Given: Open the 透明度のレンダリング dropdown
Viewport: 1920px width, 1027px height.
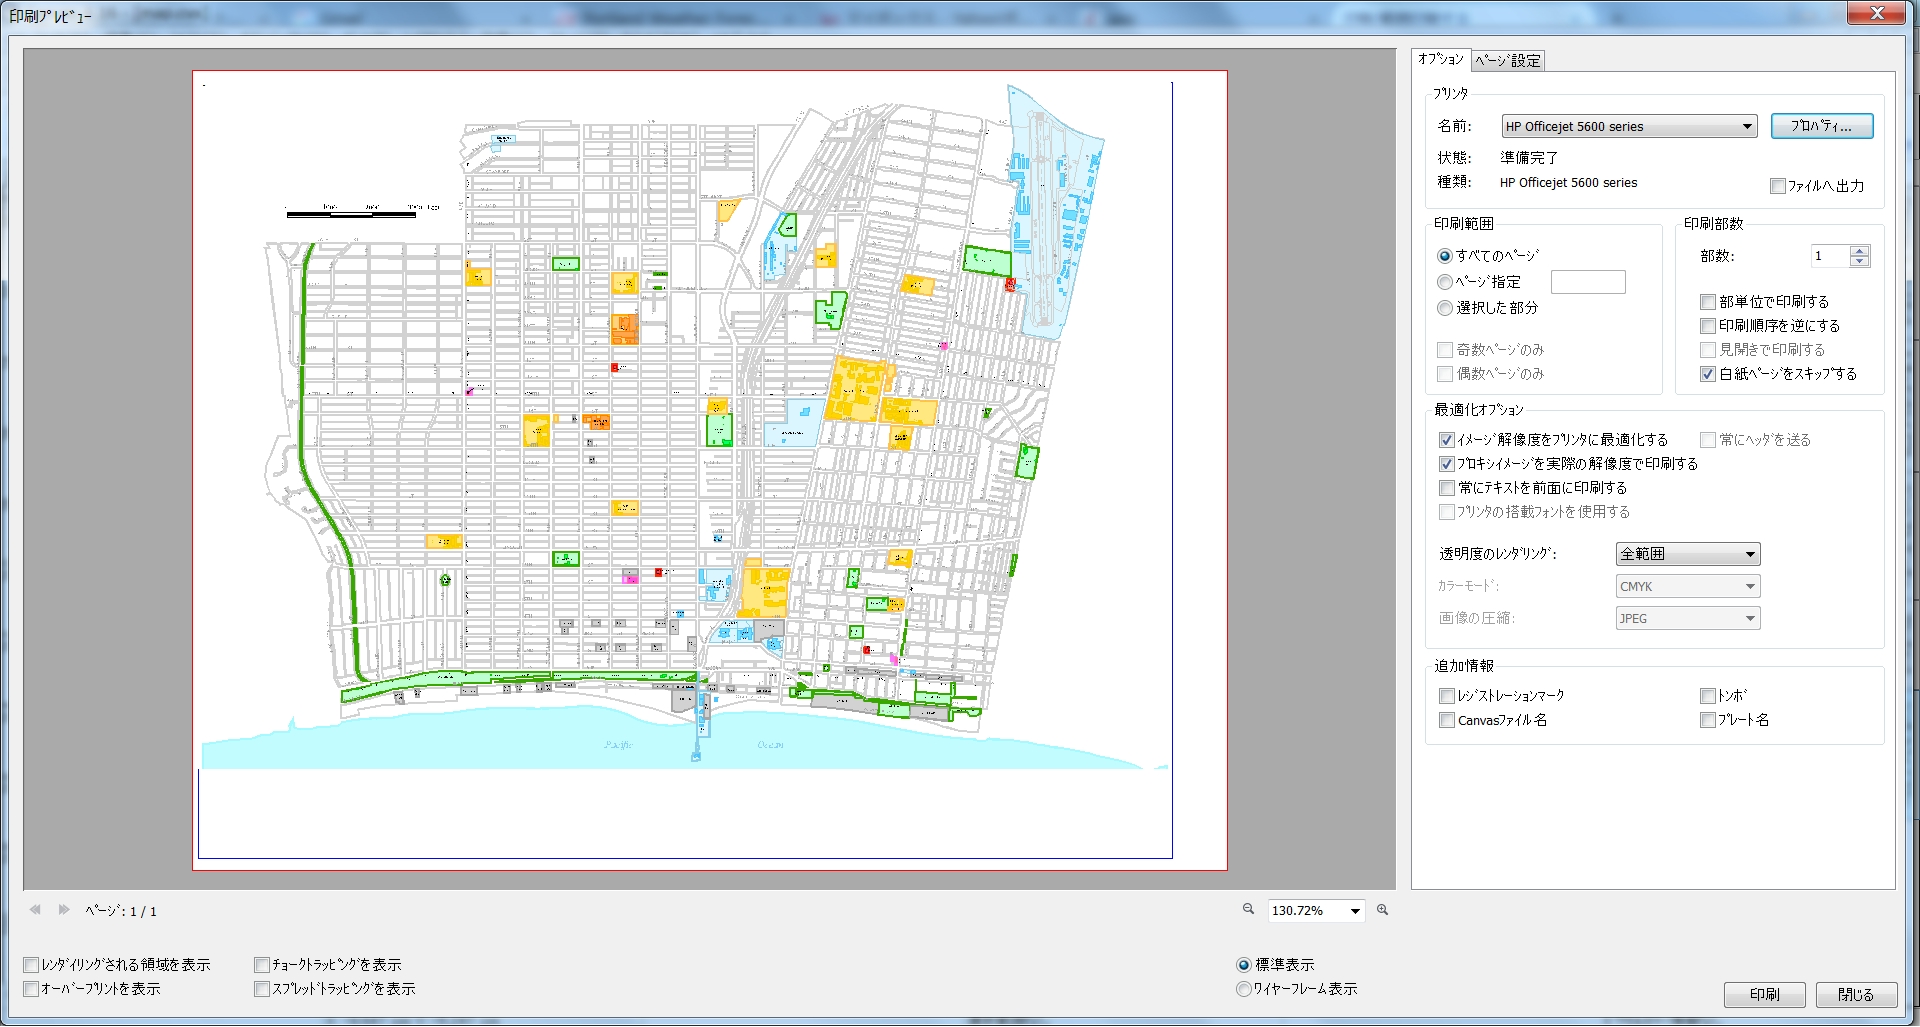Looking at the screenshot, I should tap(1688, 554).
